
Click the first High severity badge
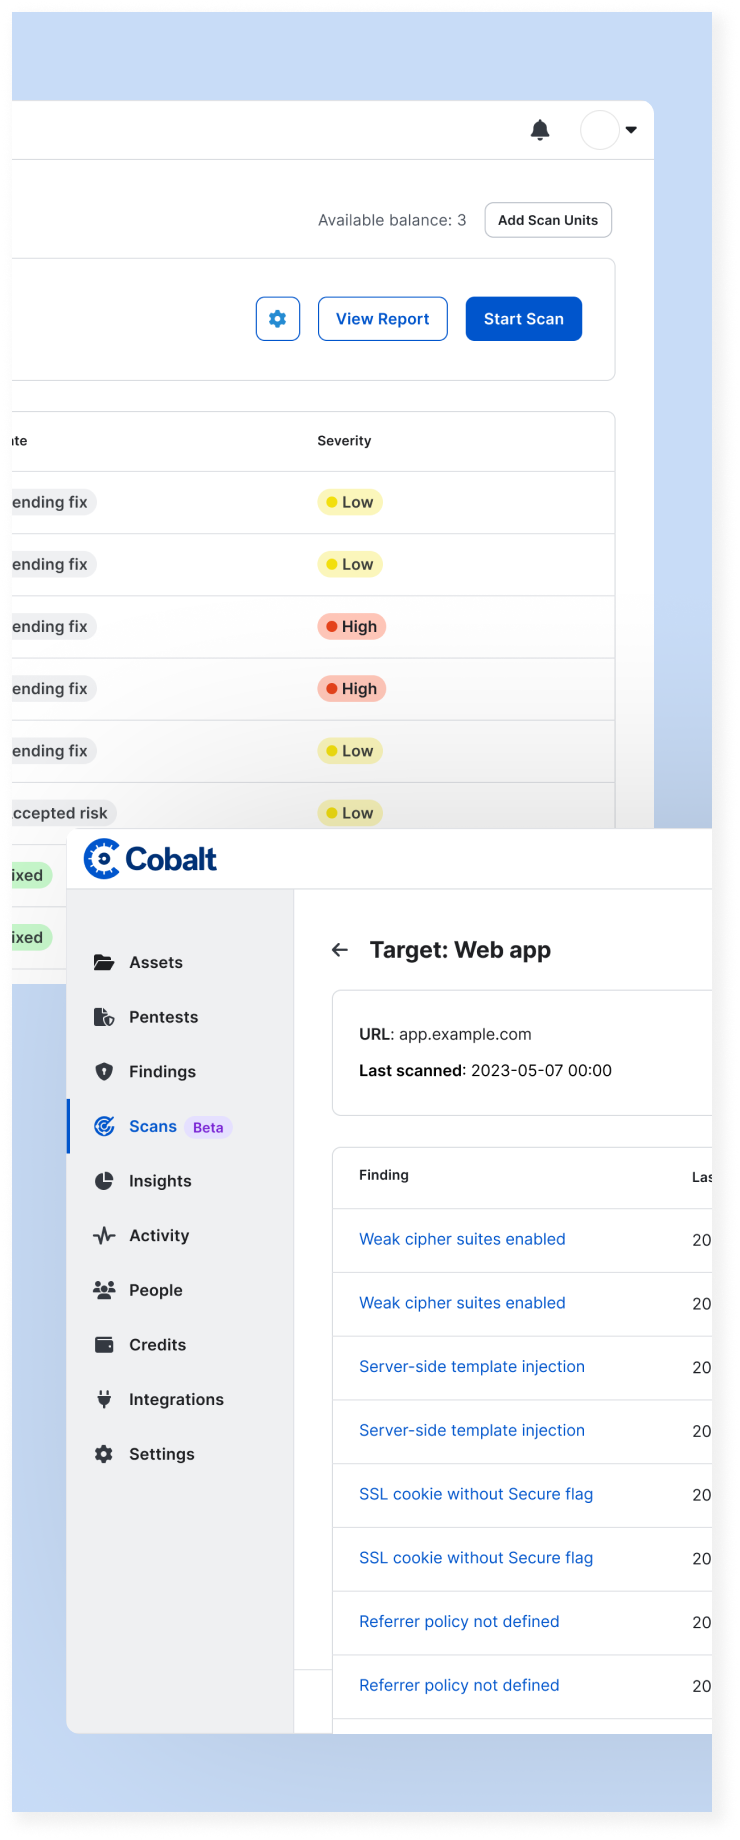coord(352,627)
